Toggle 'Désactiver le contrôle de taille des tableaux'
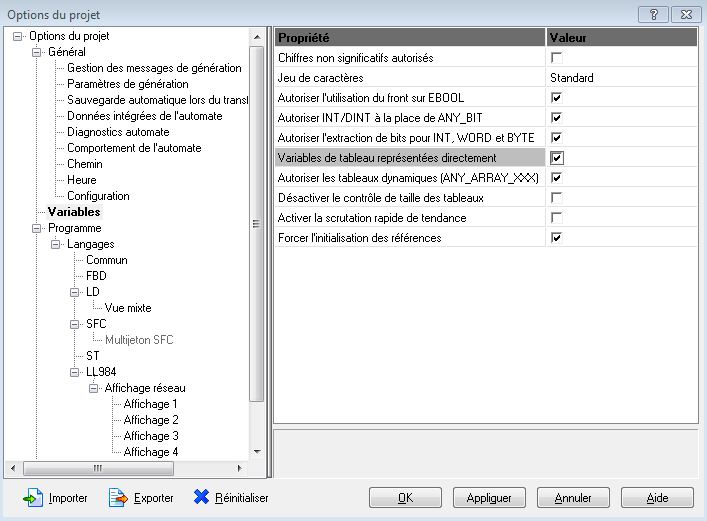Viewport: 707px width, 521px height. click(557, 198)
